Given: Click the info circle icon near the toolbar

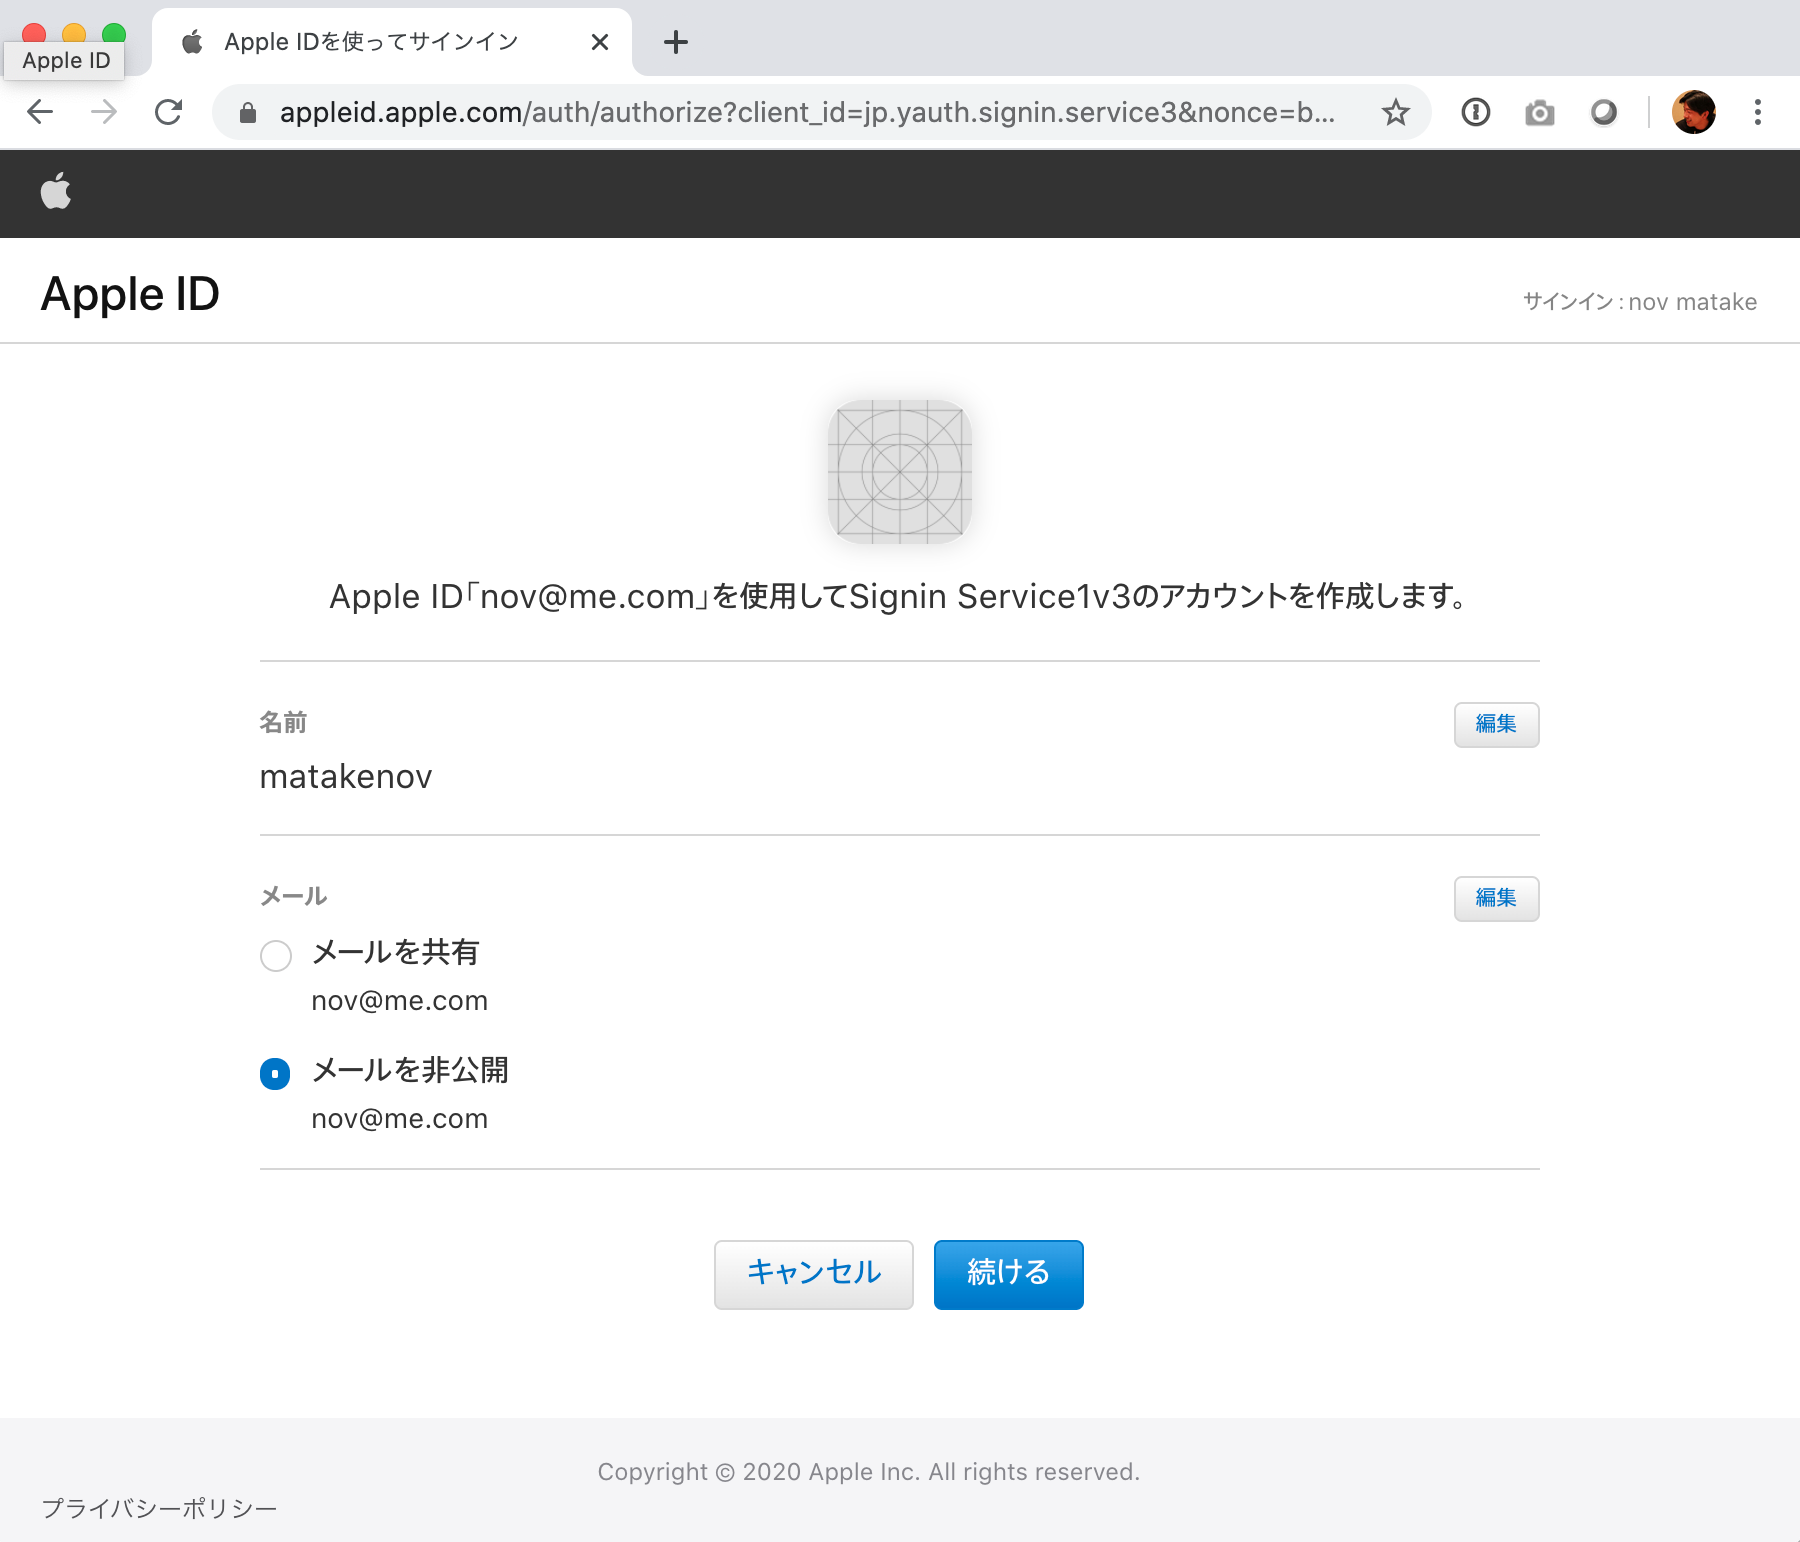Looking at the screenshot, I should [x=1474, y=112].
